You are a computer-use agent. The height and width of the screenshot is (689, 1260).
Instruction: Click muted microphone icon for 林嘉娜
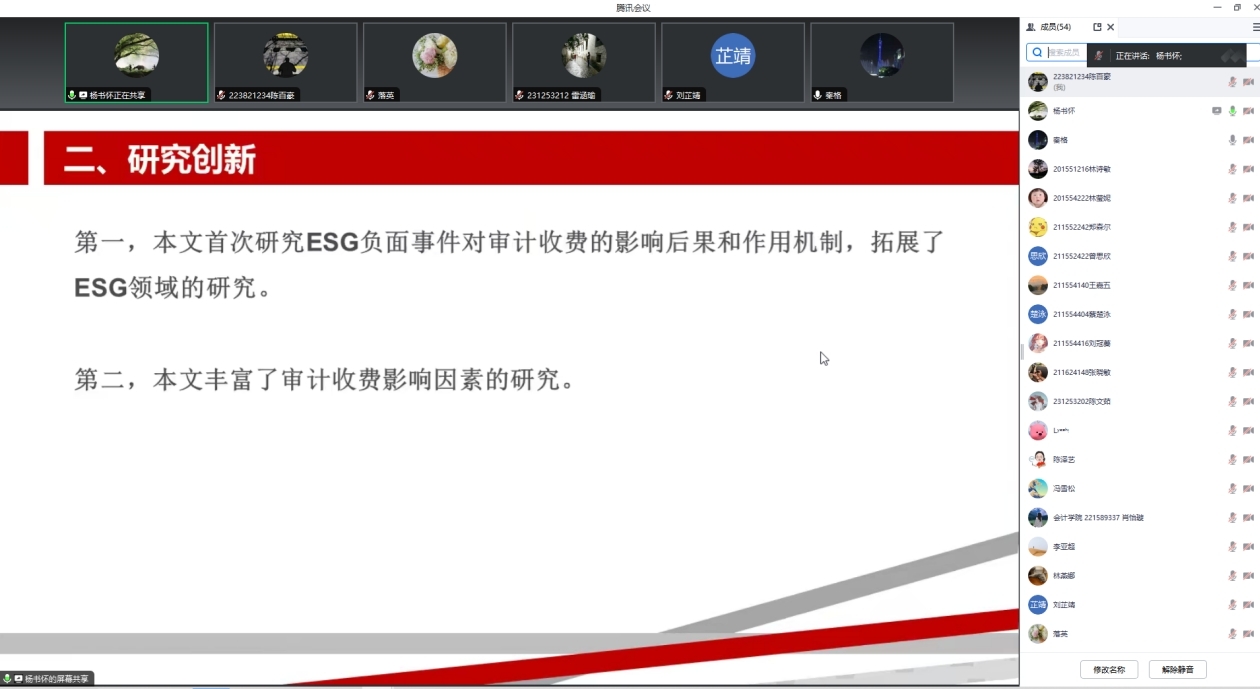click(x=1232, y=576)
